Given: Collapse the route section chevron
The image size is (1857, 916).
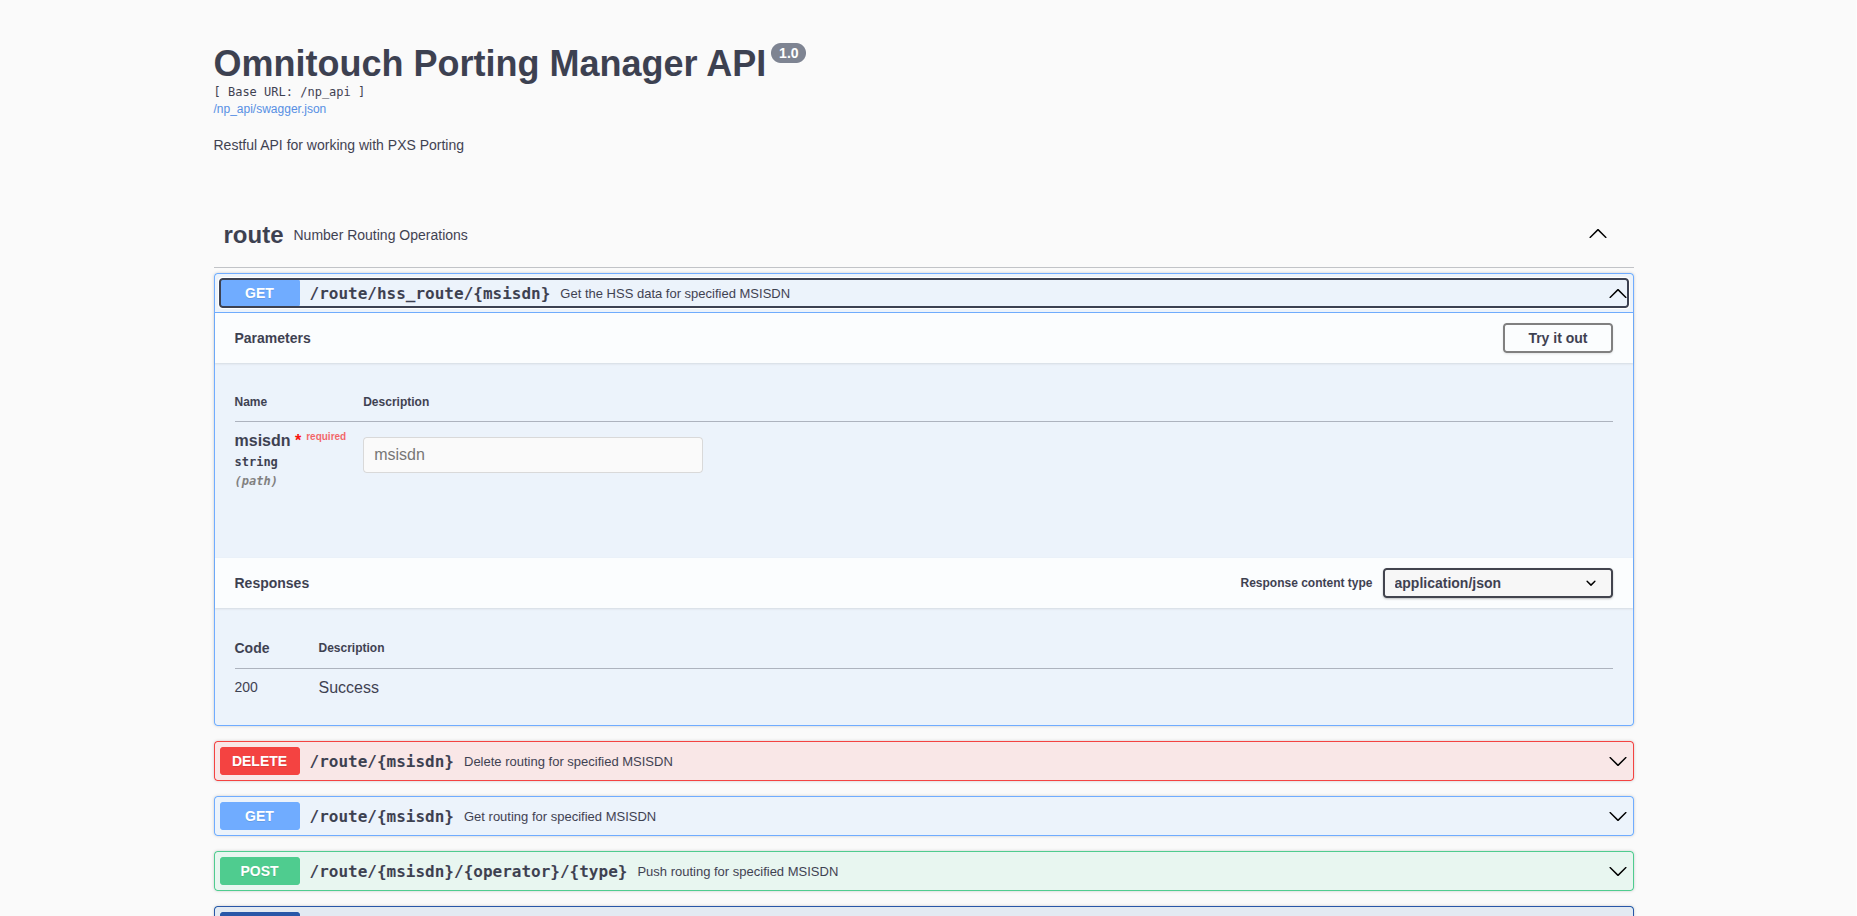Looking at the screenshot, I should tap(1598, 234).
